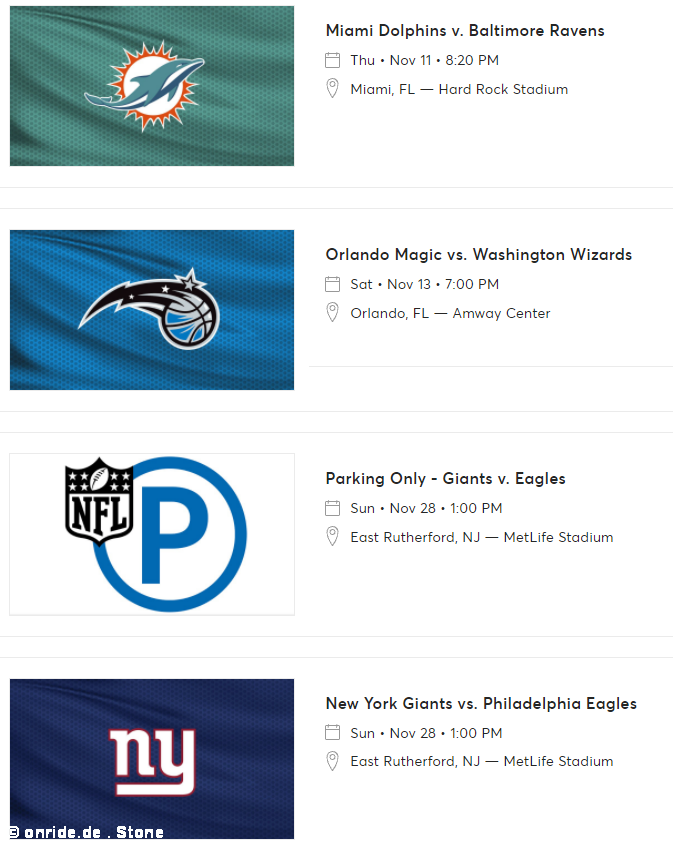Image resolution: width=673 pixels, height=845 pixels.
Task: Click calendar icon beside Thu Nov 11
Action: pos(332,60)
